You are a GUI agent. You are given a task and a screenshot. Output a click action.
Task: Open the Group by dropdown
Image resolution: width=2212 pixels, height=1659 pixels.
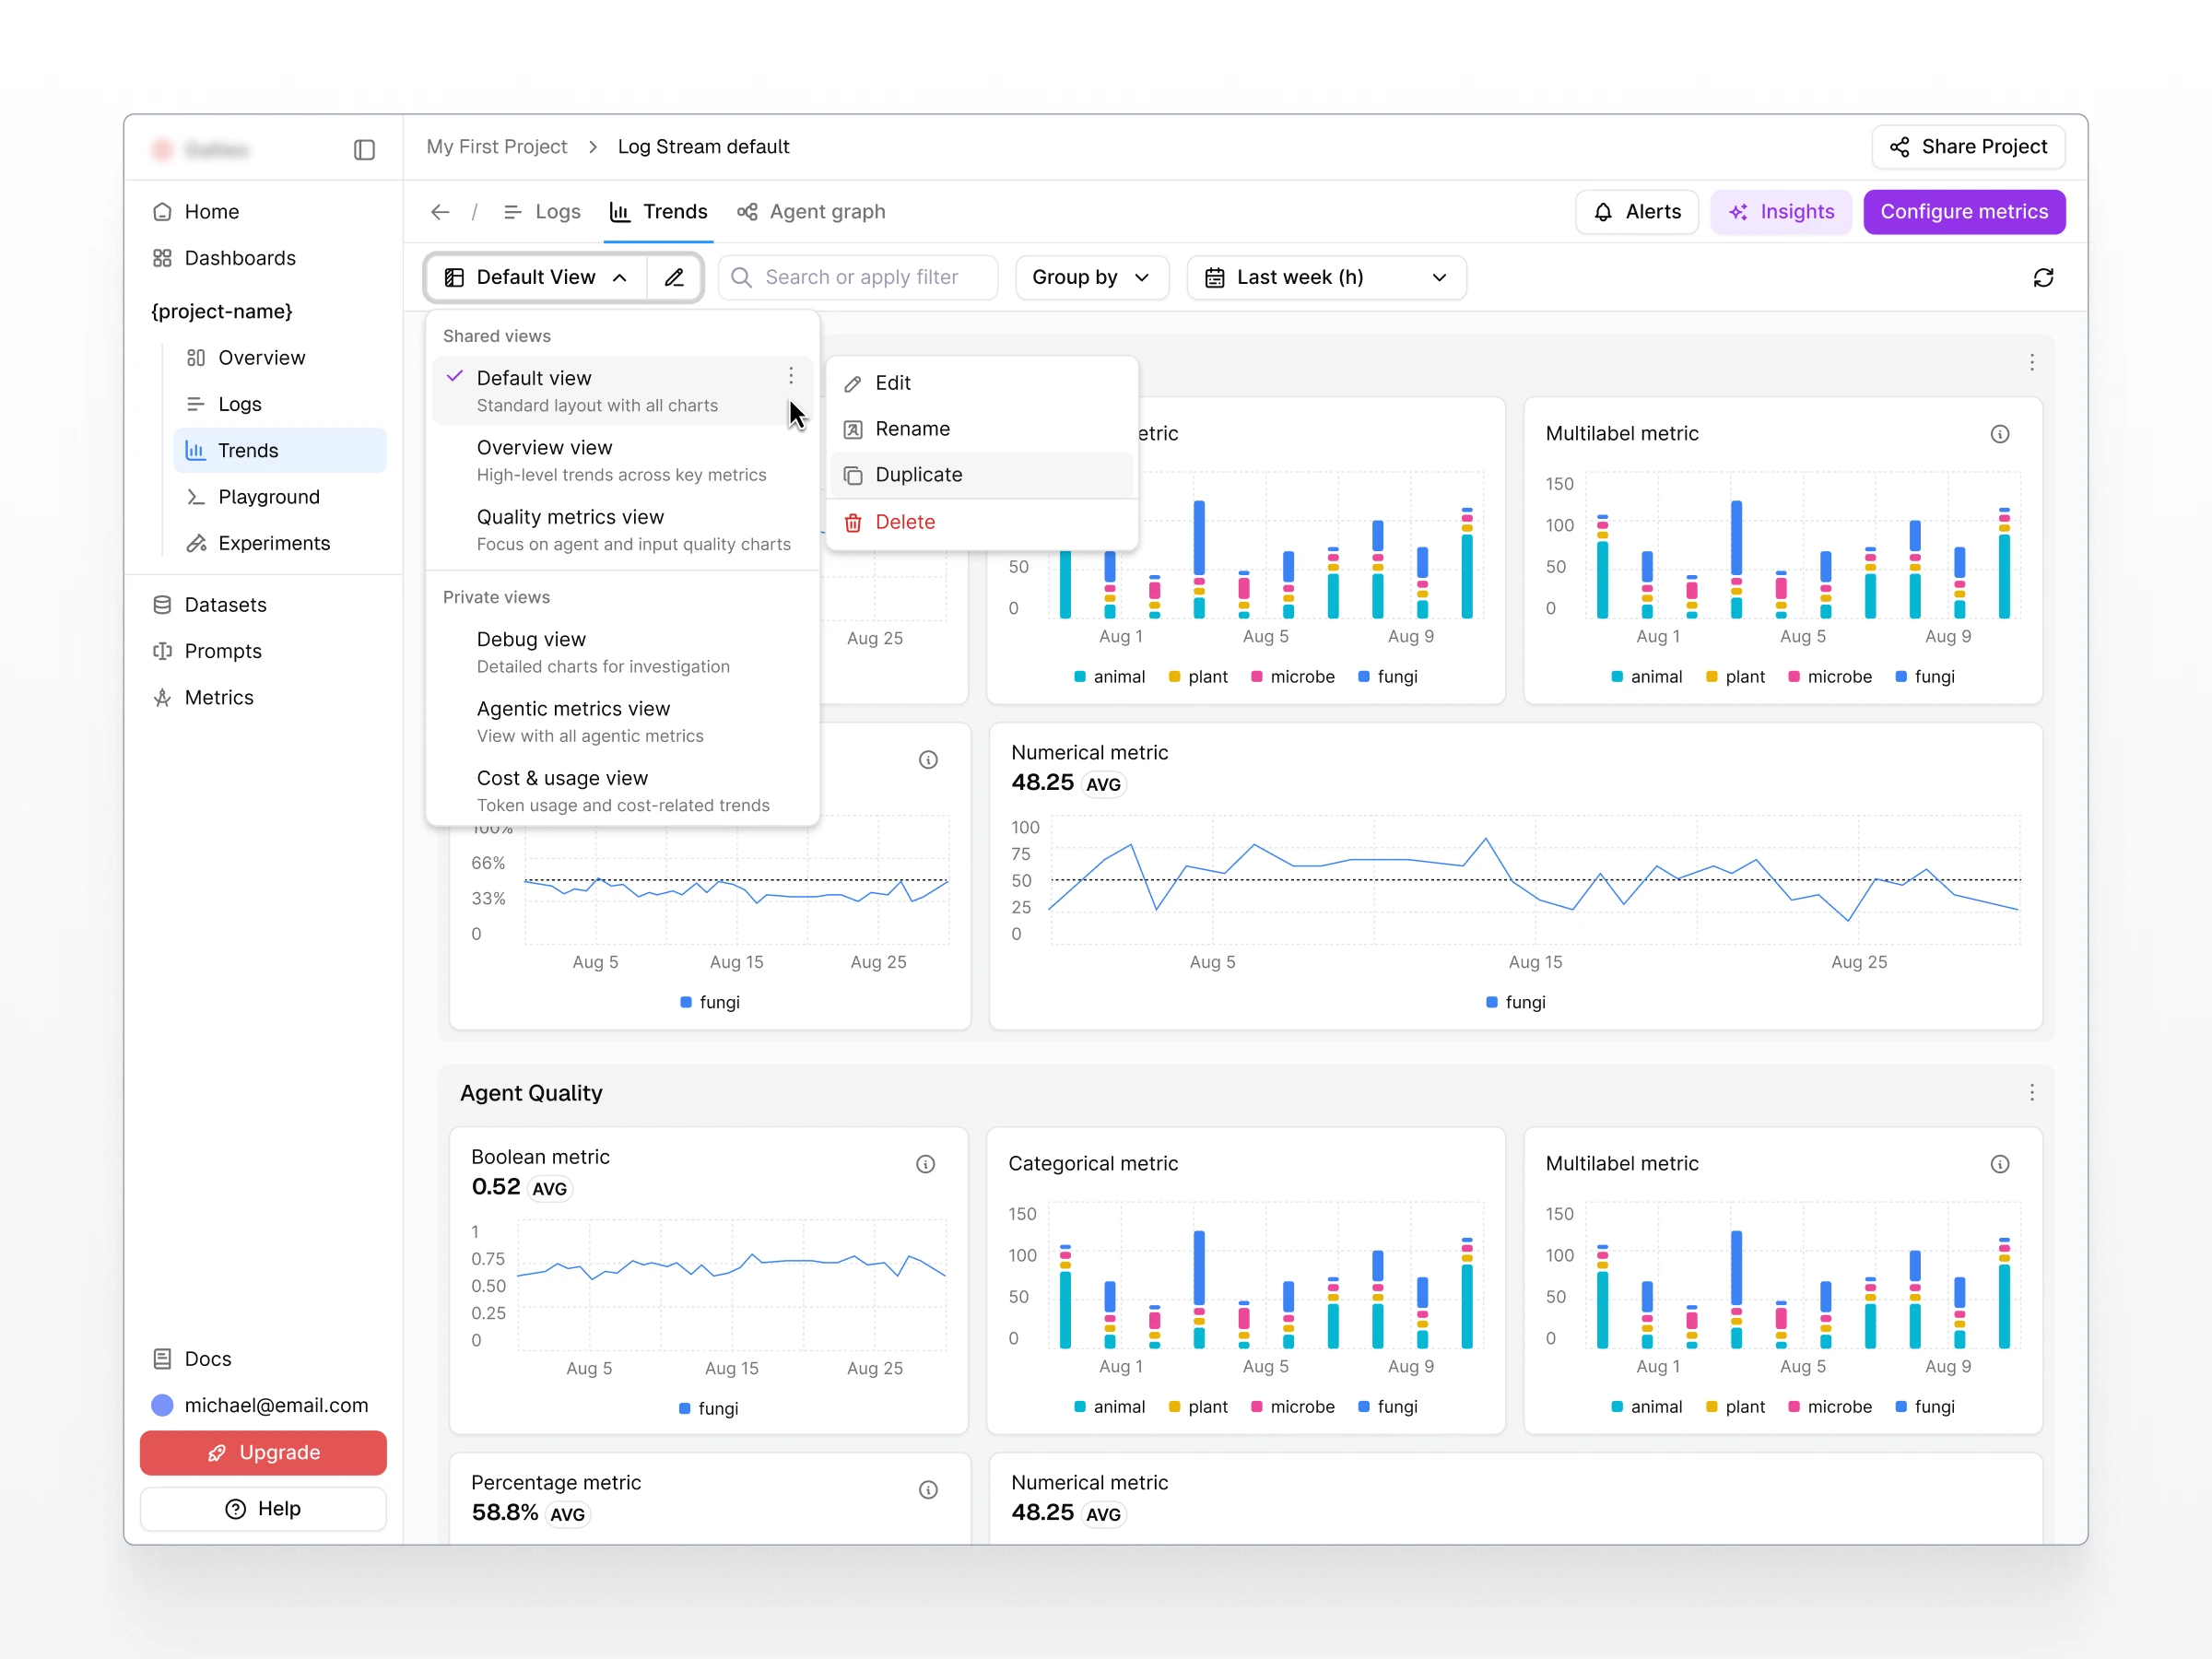1091,277
